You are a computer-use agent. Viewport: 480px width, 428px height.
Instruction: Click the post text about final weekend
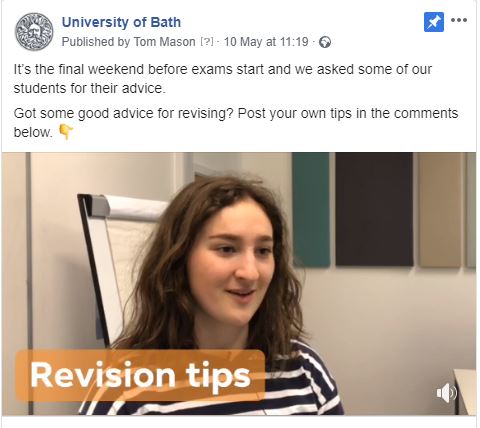223,79
